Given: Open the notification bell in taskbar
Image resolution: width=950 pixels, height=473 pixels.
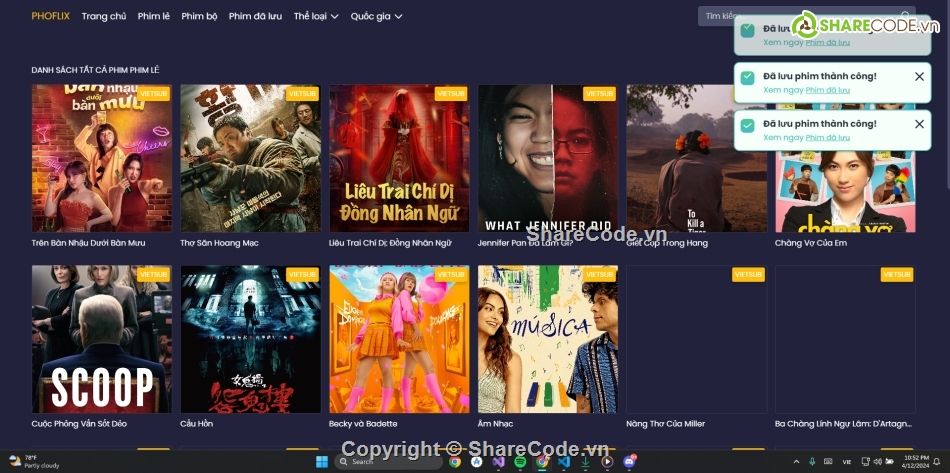Looking at the screenshot, I should [938, 461].
